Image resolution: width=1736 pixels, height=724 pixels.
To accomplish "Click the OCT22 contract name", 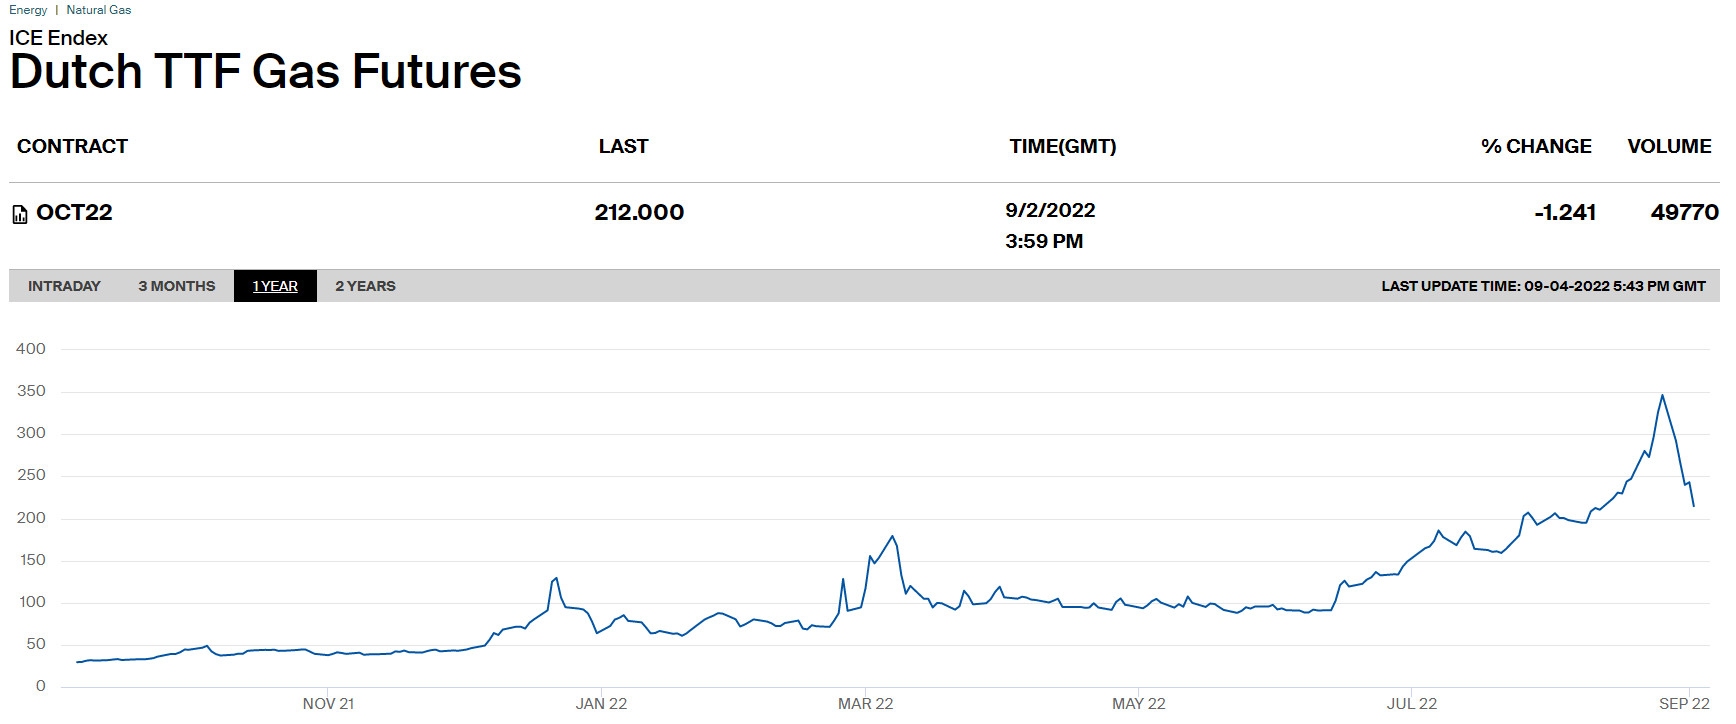I will tap(74, 212).
